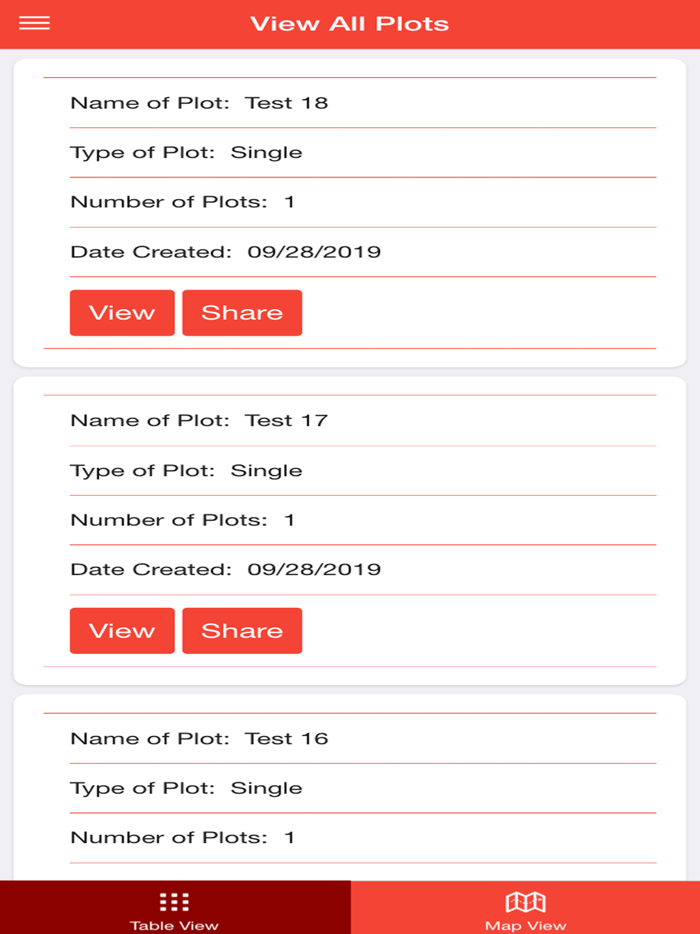Select the Table View tab label
The height and width of the screenshot is (934, 700).
click(174, 925)
